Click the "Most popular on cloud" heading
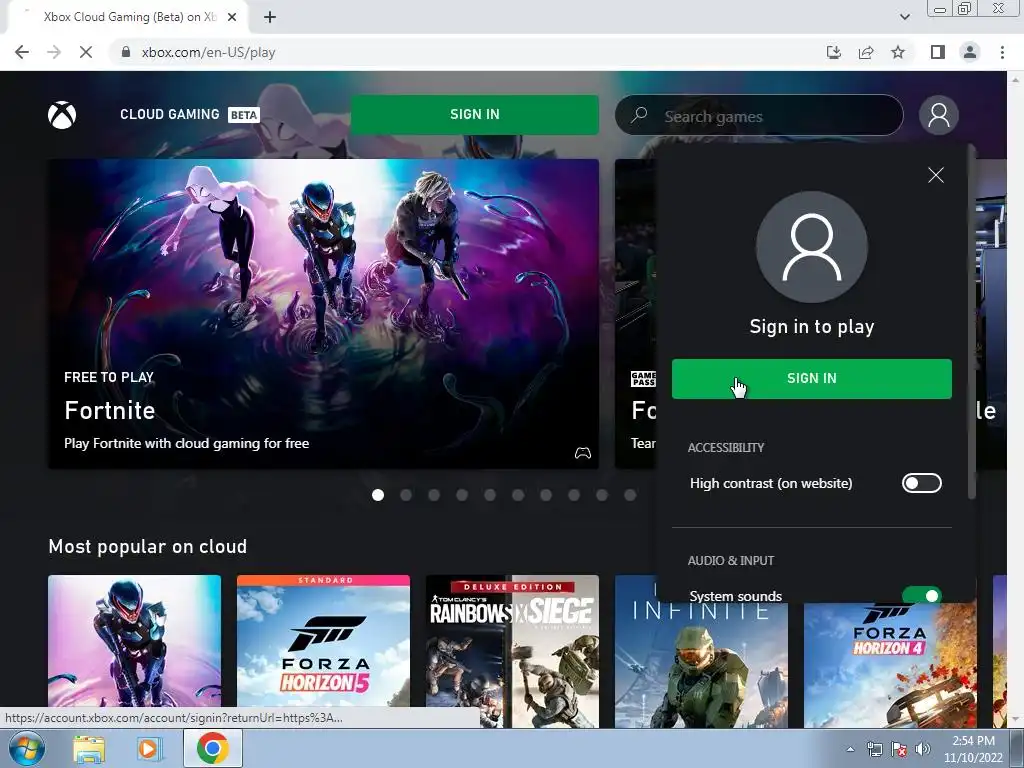 148,547
